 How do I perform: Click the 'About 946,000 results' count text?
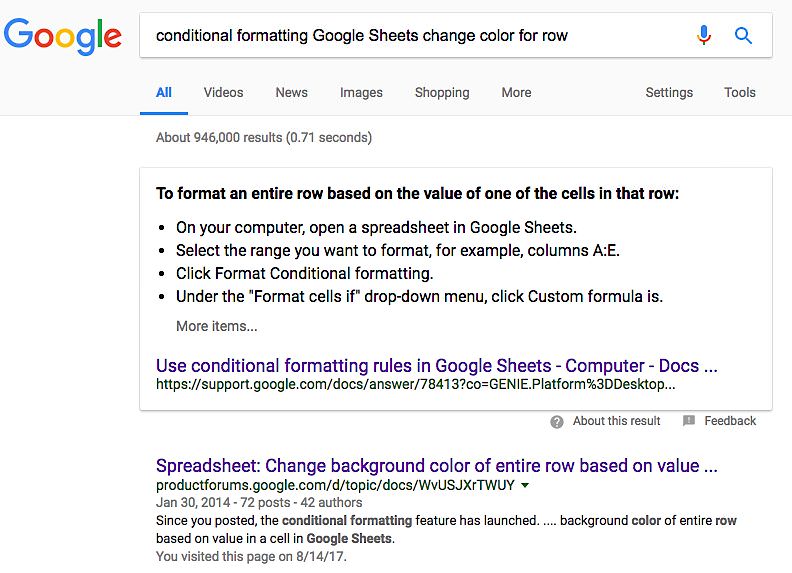click(x=264, y=137)
